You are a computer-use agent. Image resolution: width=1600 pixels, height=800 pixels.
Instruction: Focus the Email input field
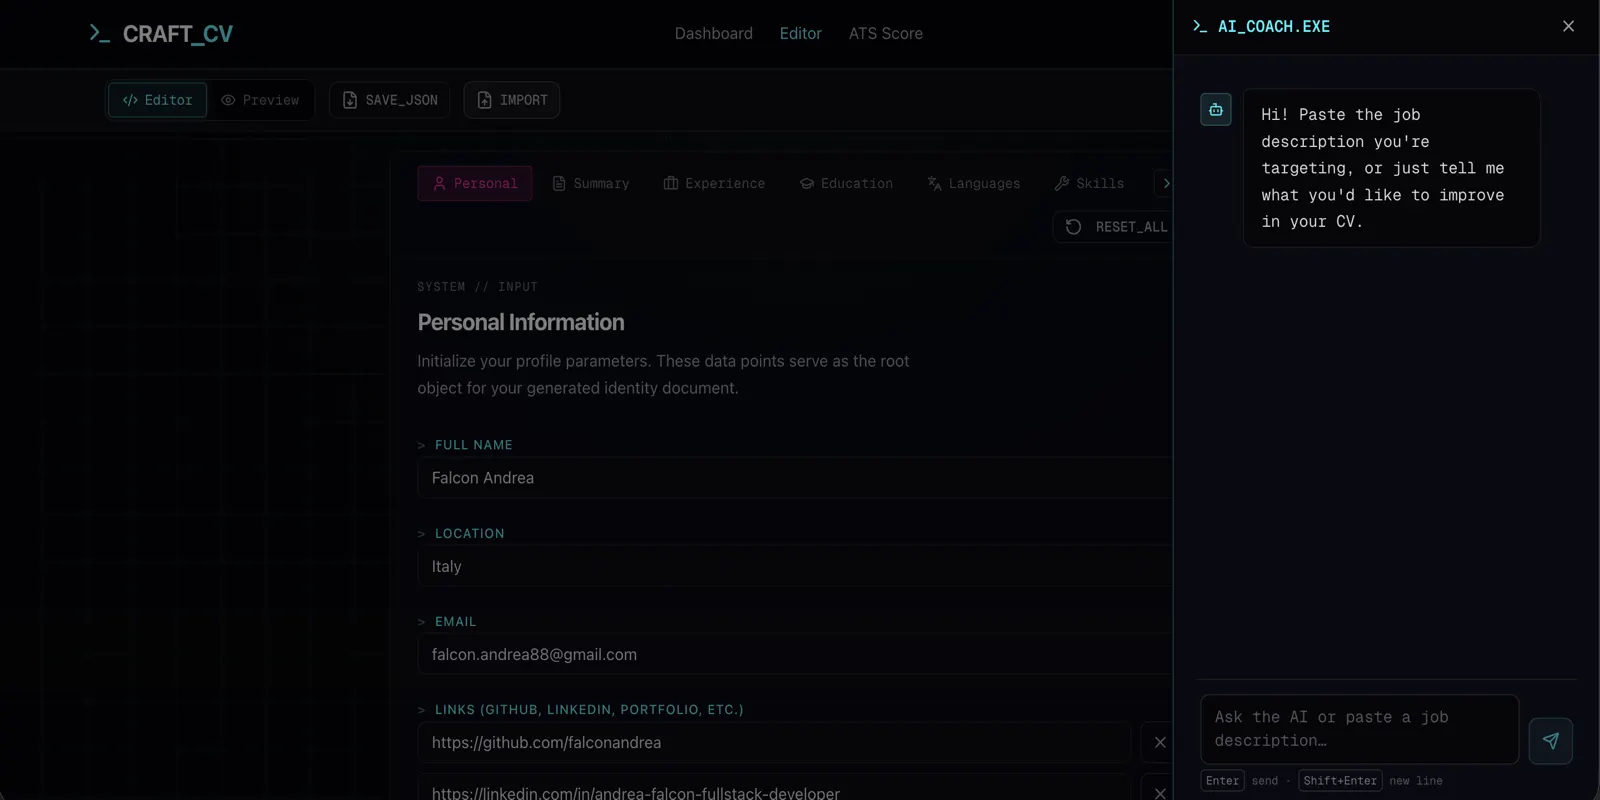(795, 654)
